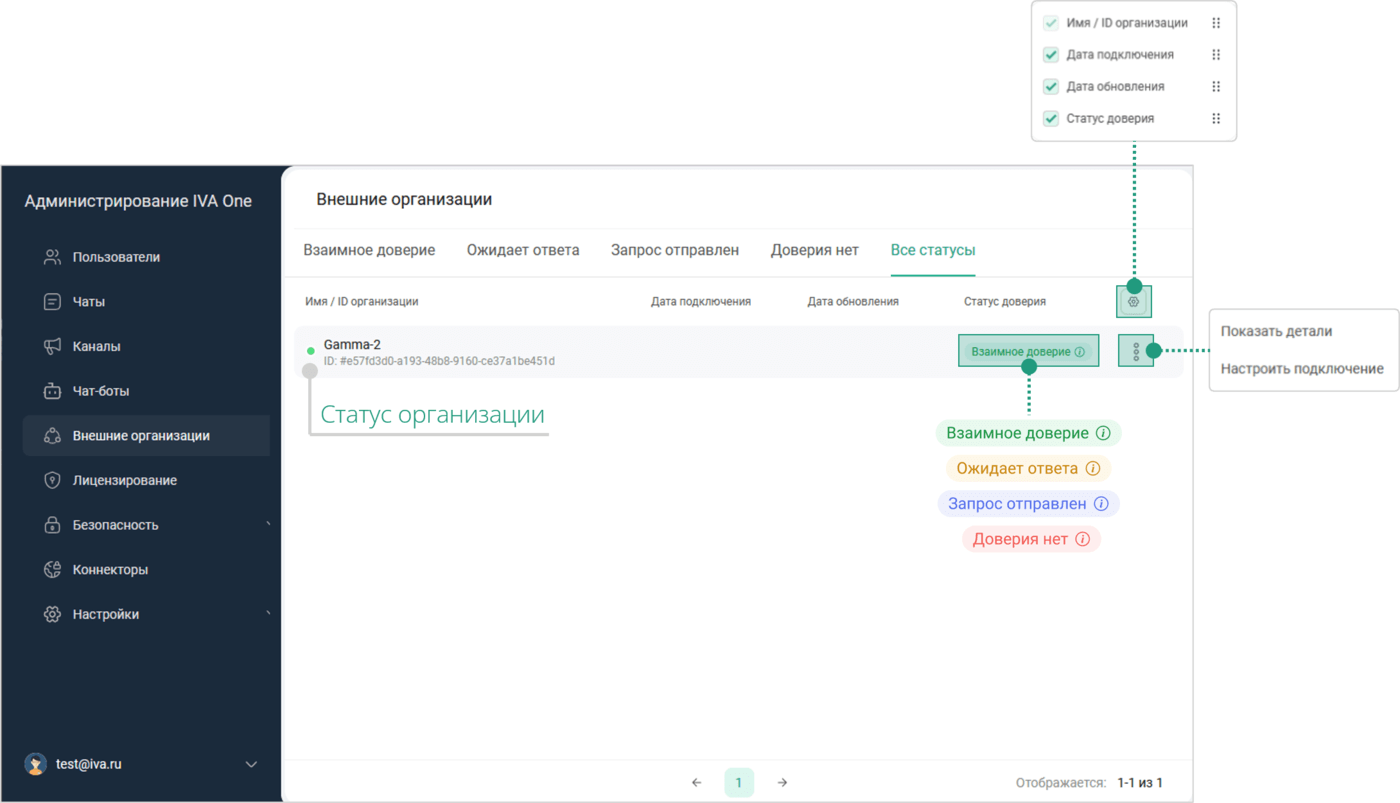Click the Connectors globe icon
The image size is (1400, 803).
[x=53, y=570]
